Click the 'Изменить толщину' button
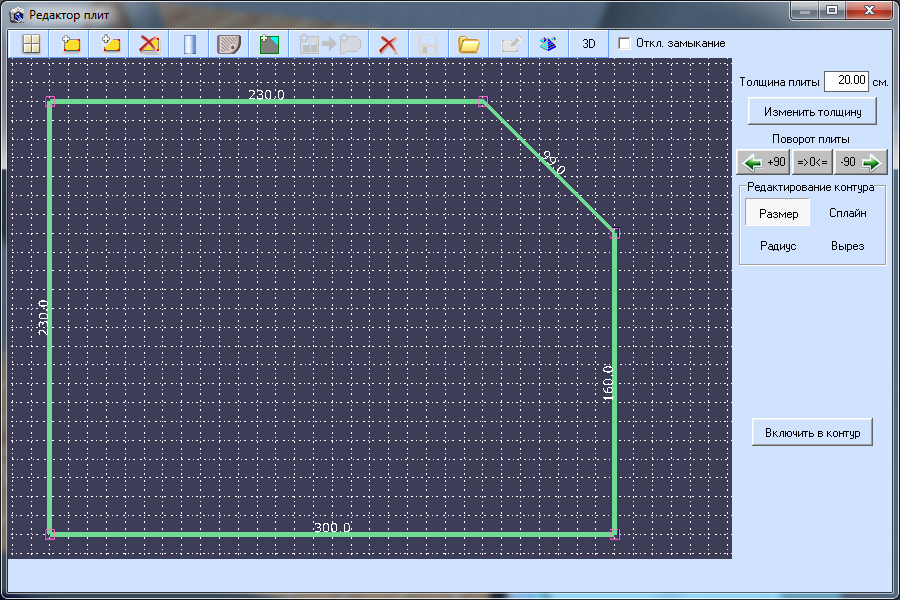 coord(812,111)
